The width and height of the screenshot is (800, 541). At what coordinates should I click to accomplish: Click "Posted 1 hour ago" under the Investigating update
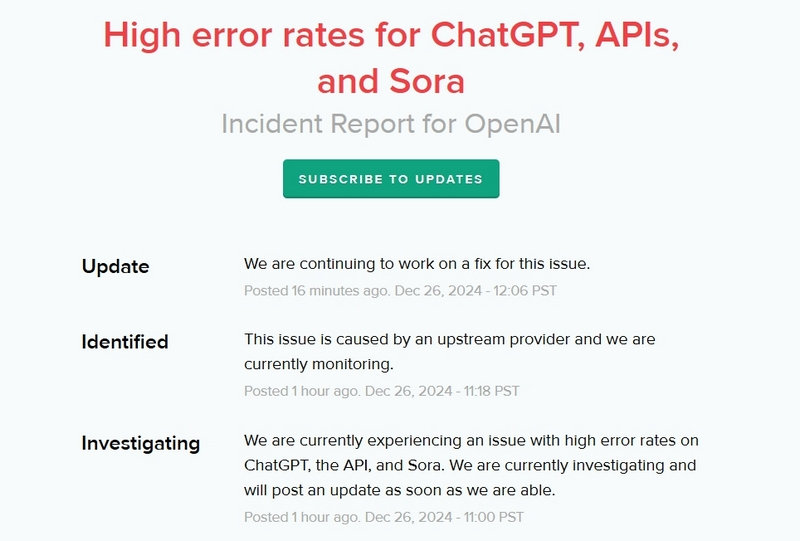[x=301, y=517]
